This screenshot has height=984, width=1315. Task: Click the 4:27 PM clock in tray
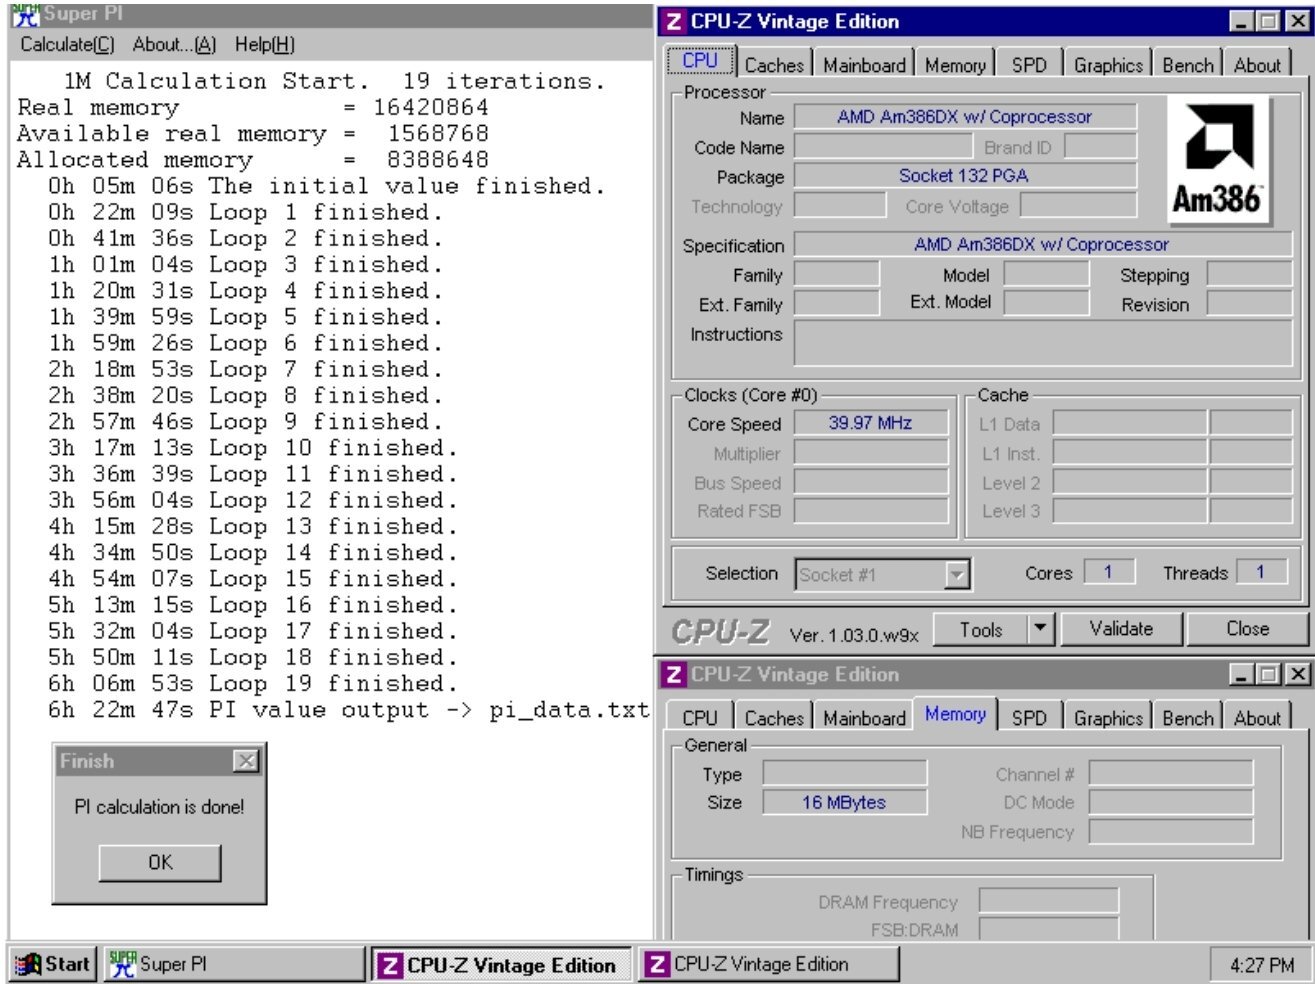(1262, 965)
